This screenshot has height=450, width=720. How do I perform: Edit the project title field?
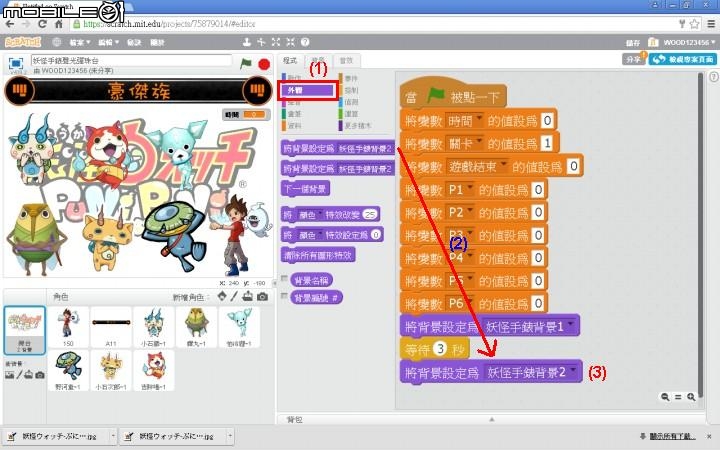[131, 60]
